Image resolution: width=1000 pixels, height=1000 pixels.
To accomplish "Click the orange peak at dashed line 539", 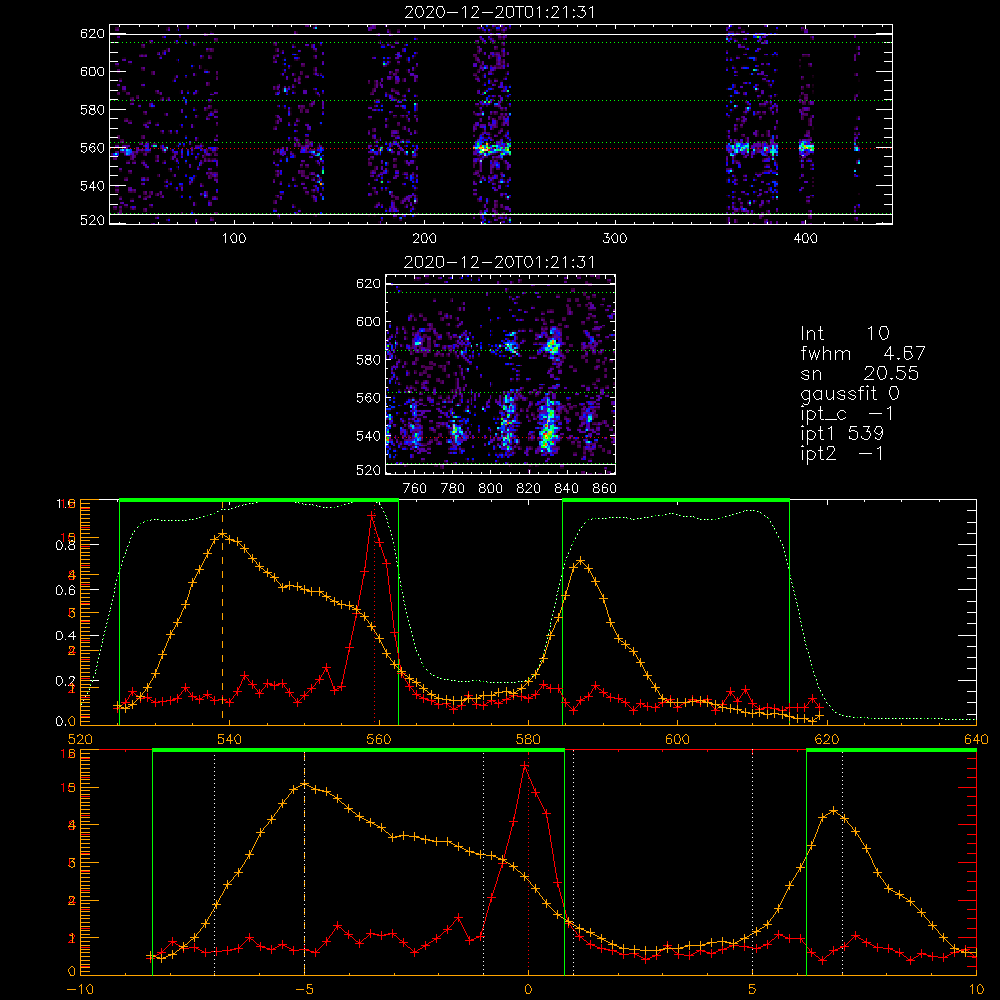I will click(222, 533).
